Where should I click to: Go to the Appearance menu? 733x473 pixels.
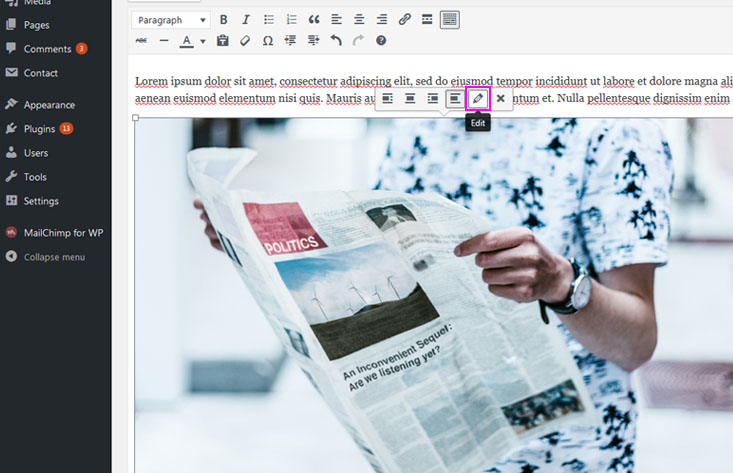[x=49, y=105]
